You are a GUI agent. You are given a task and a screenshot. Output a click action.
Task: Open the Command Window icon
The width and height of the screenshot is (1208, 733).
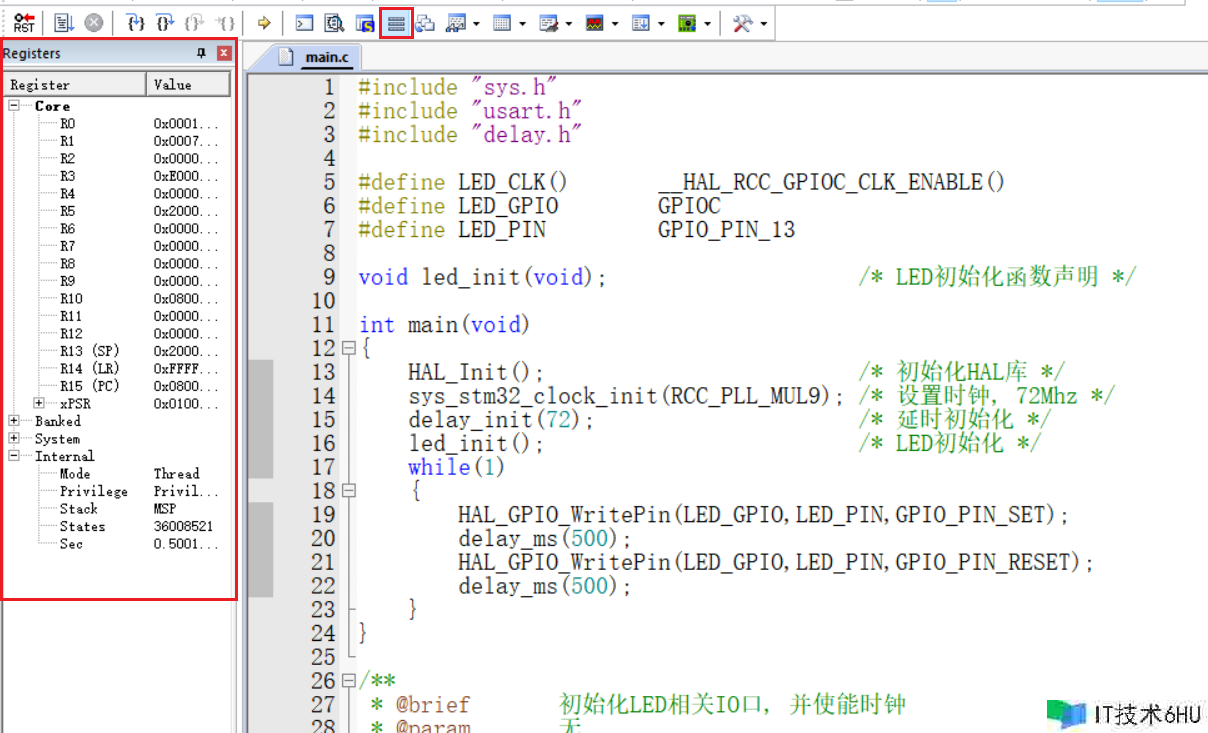point(304,23)
